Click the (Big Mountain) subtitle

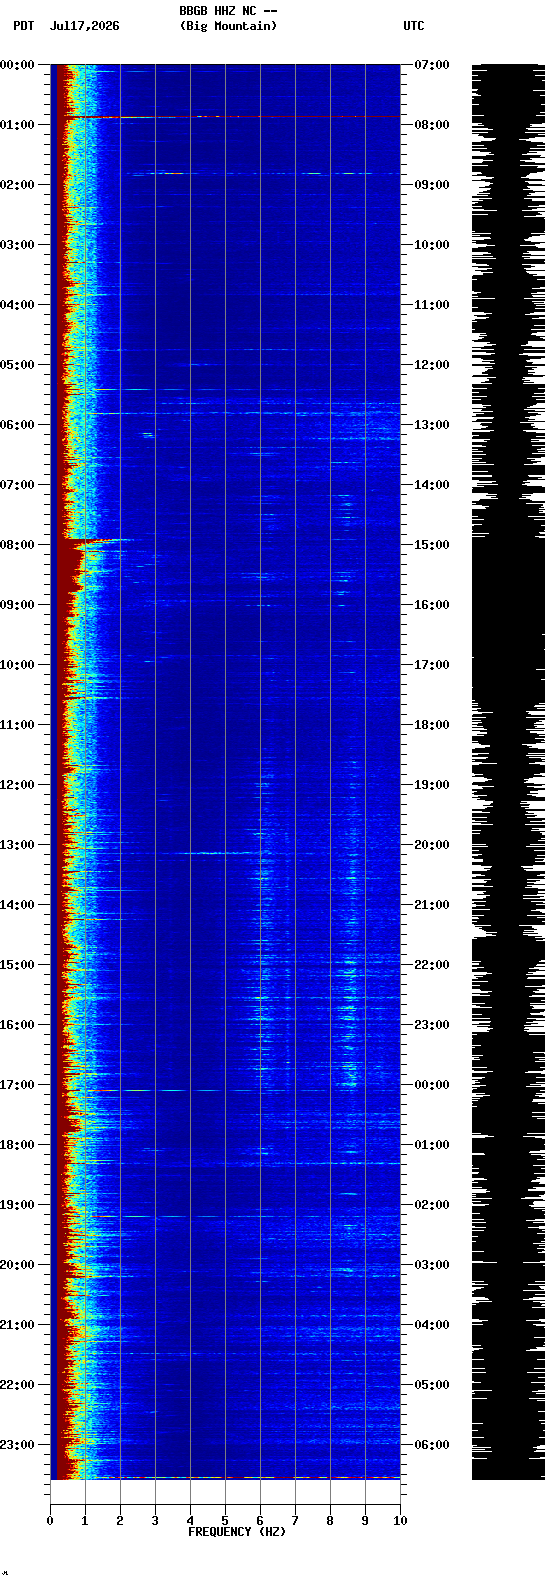pyautogui.click(x=228, y=26)
